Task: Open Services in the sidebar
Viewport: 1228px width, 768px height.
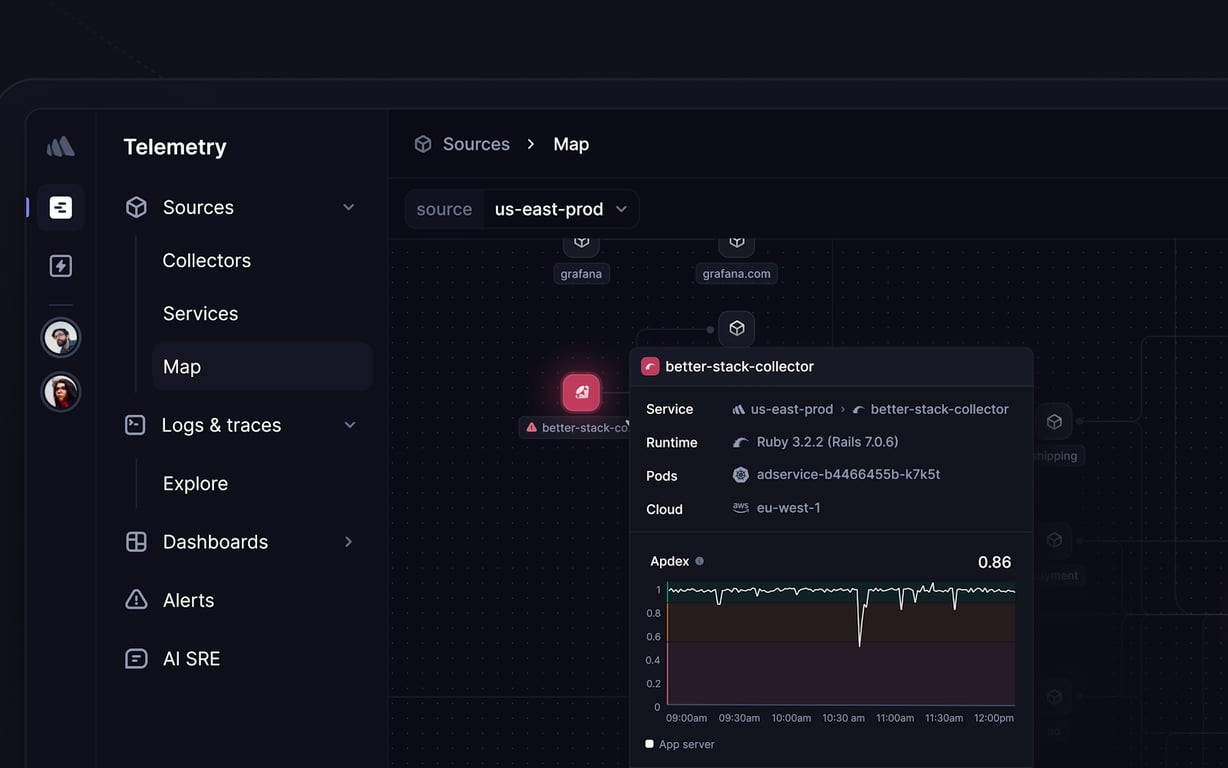Action: pyautogui.click(x=201, y=313)
